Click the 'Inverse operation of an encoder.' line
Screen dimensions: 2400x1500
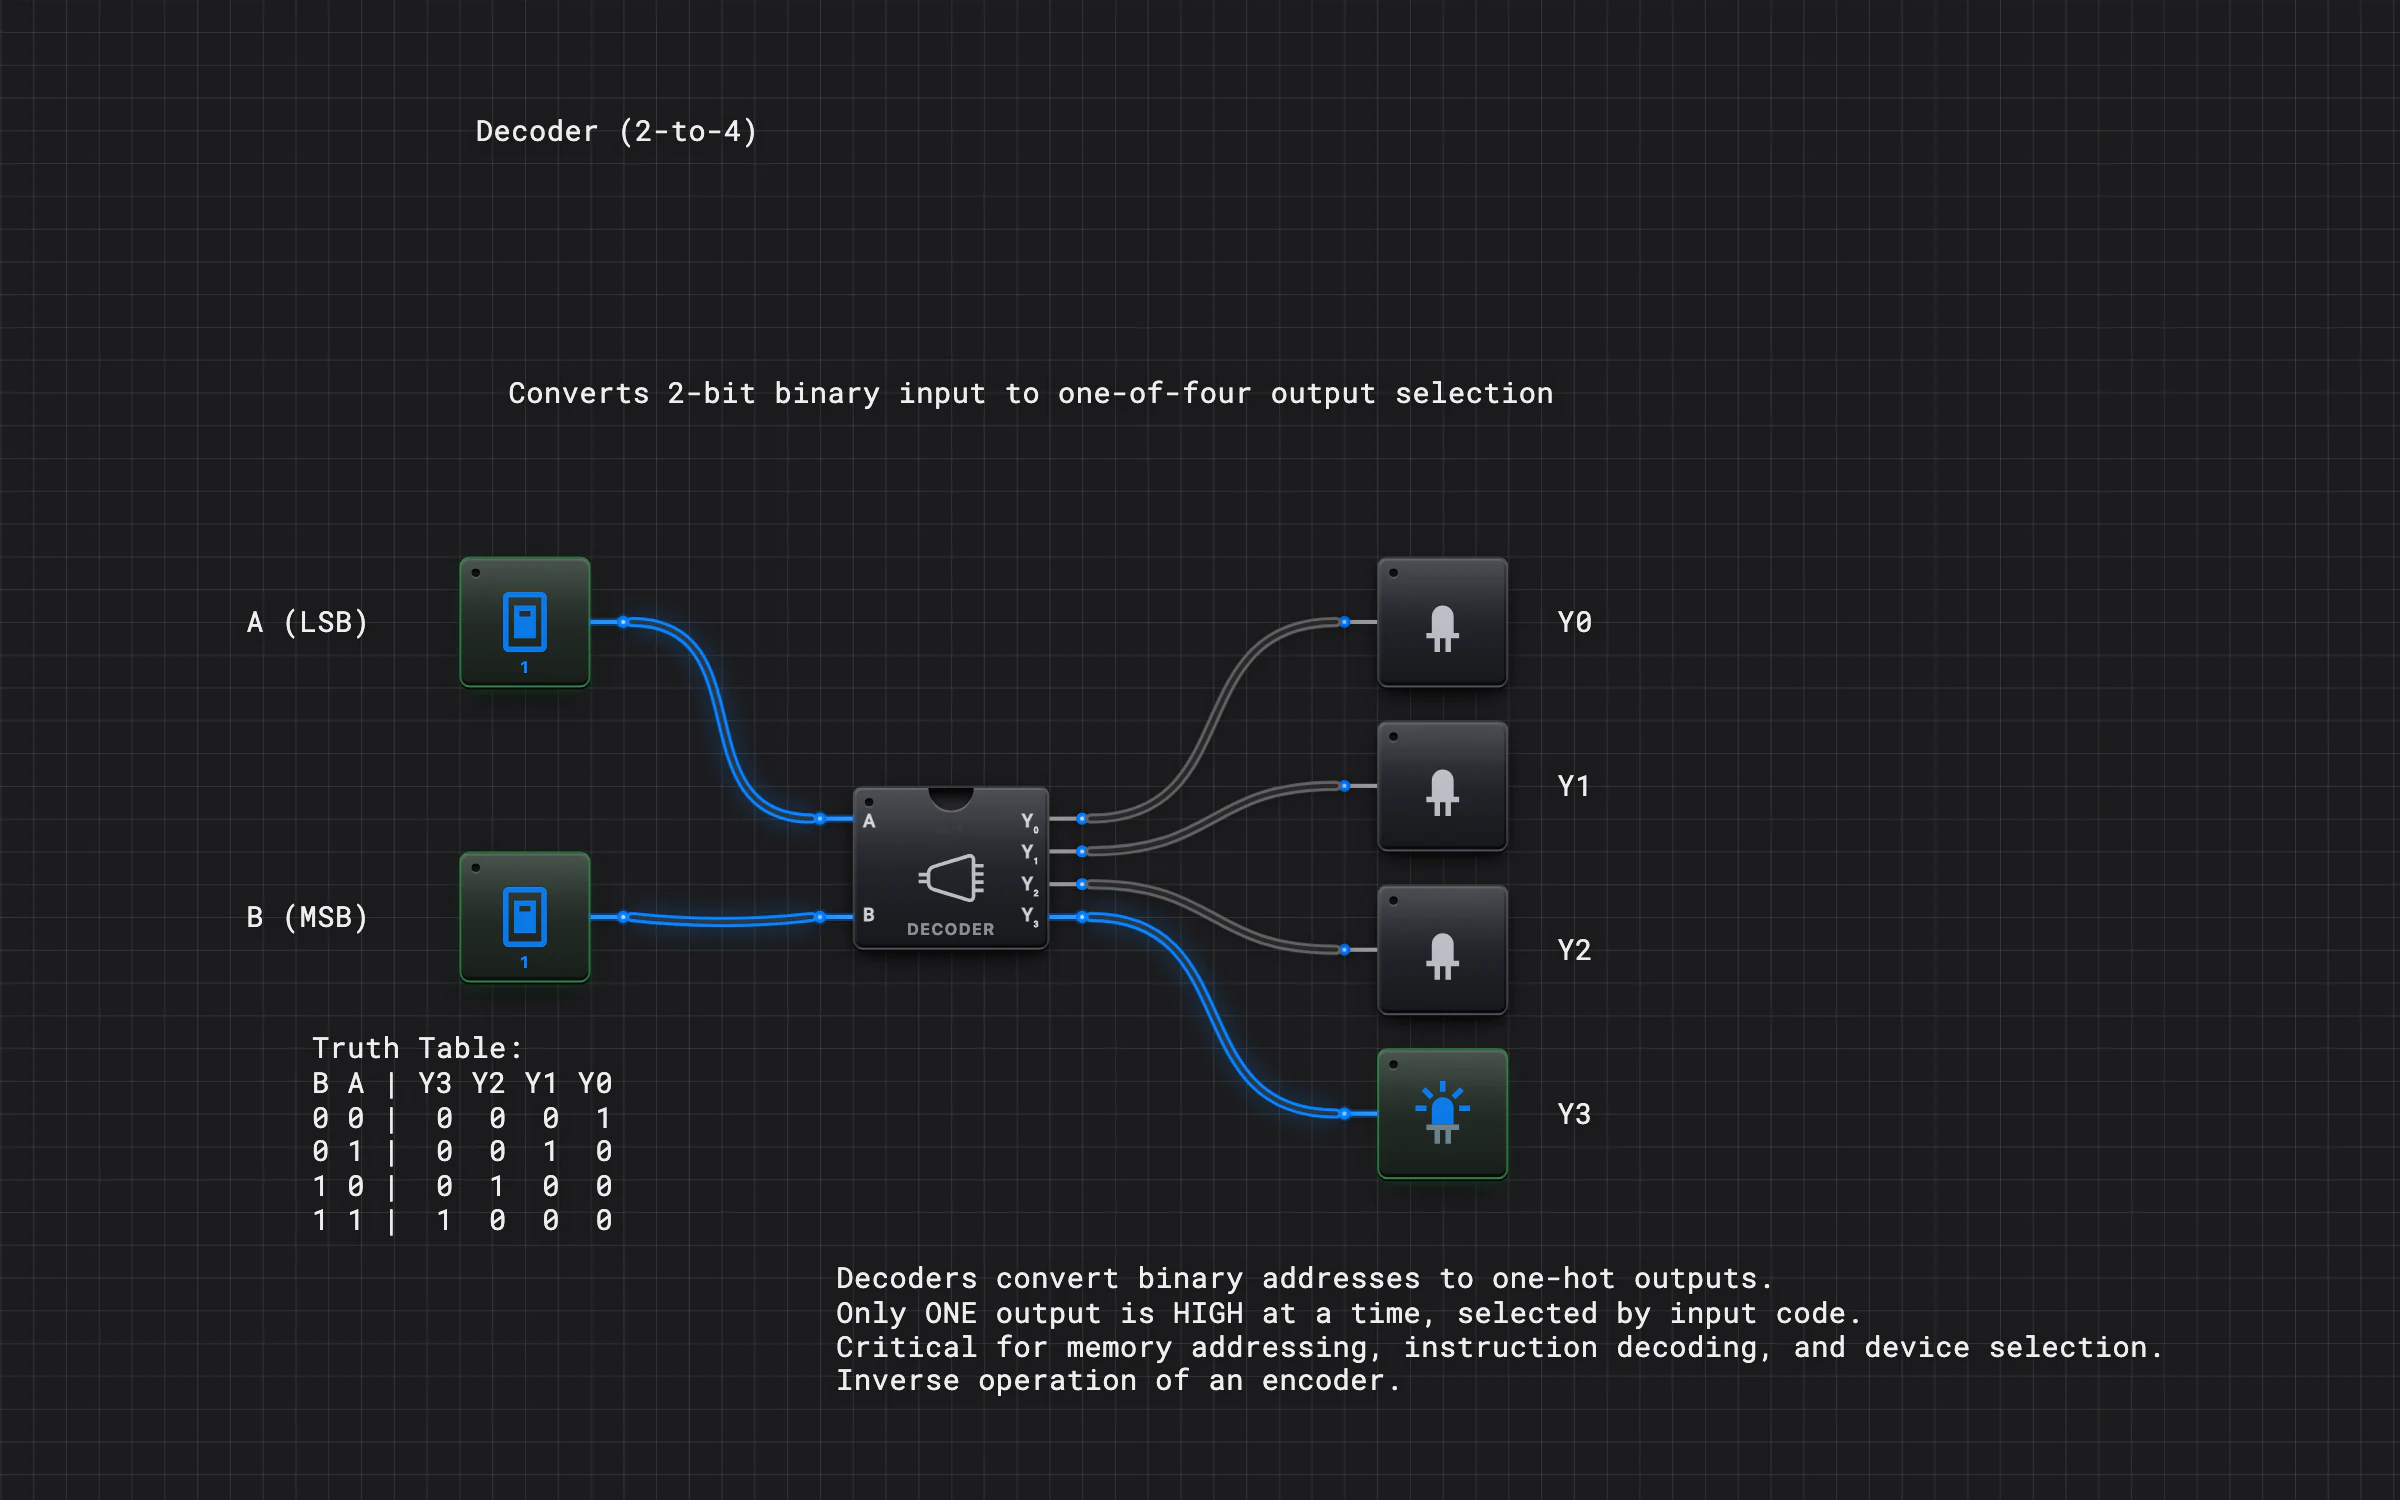pyautogui.click(x=1118, y=1381)
